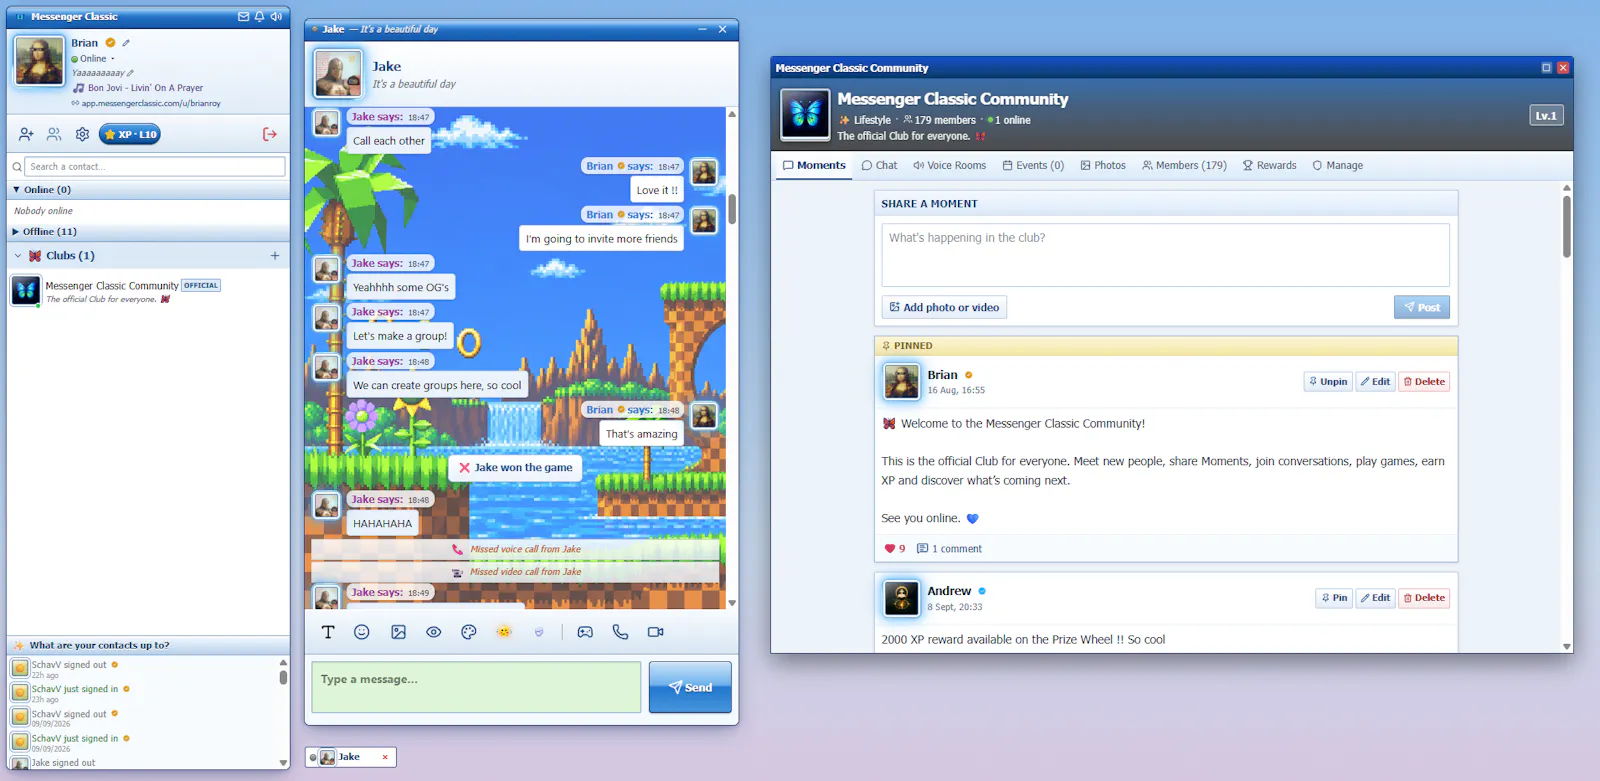1600x781 pixels.
Task: Click the Community window scrollbar thumb
Action: [x=1566, y=227]
